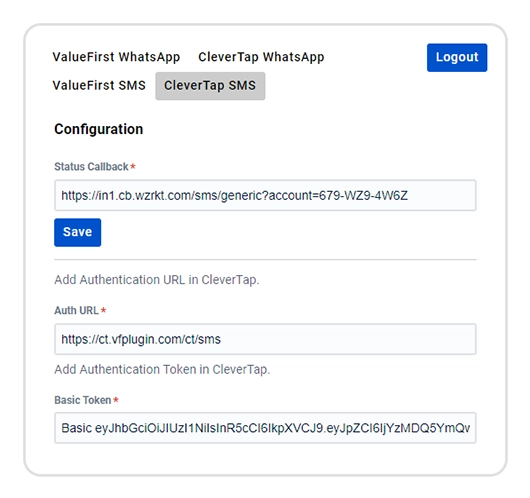Open the CleverTap WhatsApp tab
Screen dimensions: 530x498
click(261, 57)
